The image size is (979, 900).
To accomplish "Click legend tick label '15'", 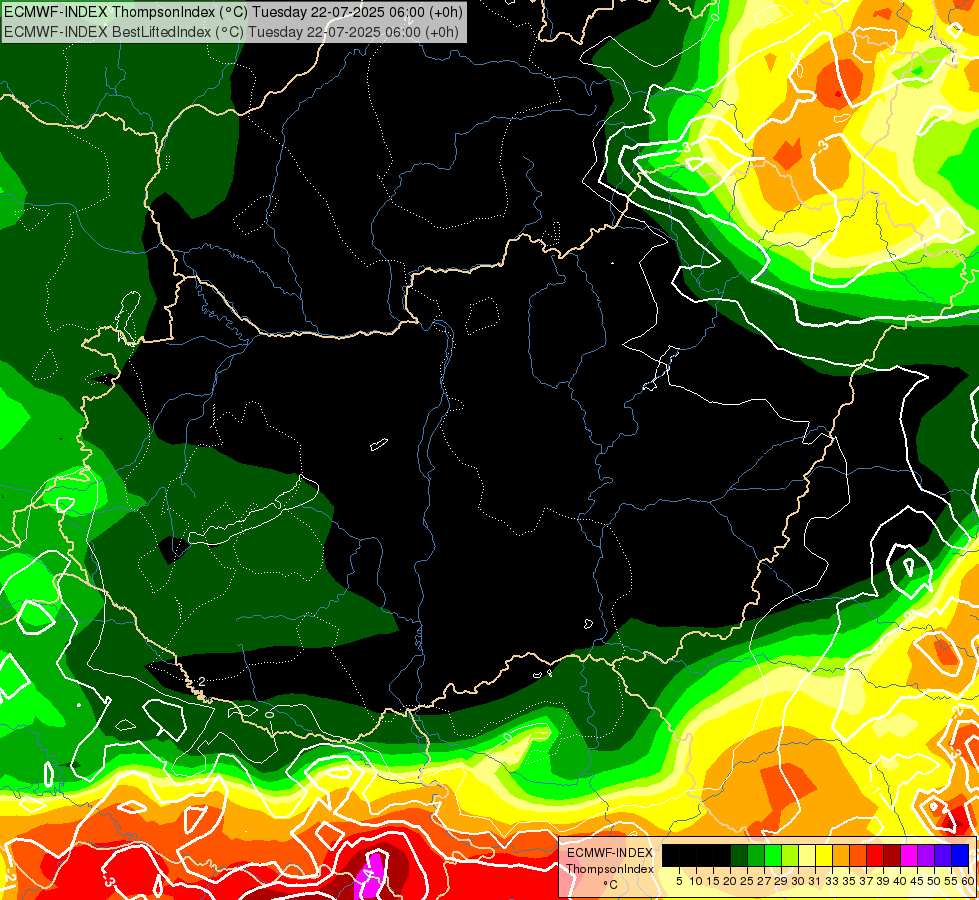I will tap(714, 881).
